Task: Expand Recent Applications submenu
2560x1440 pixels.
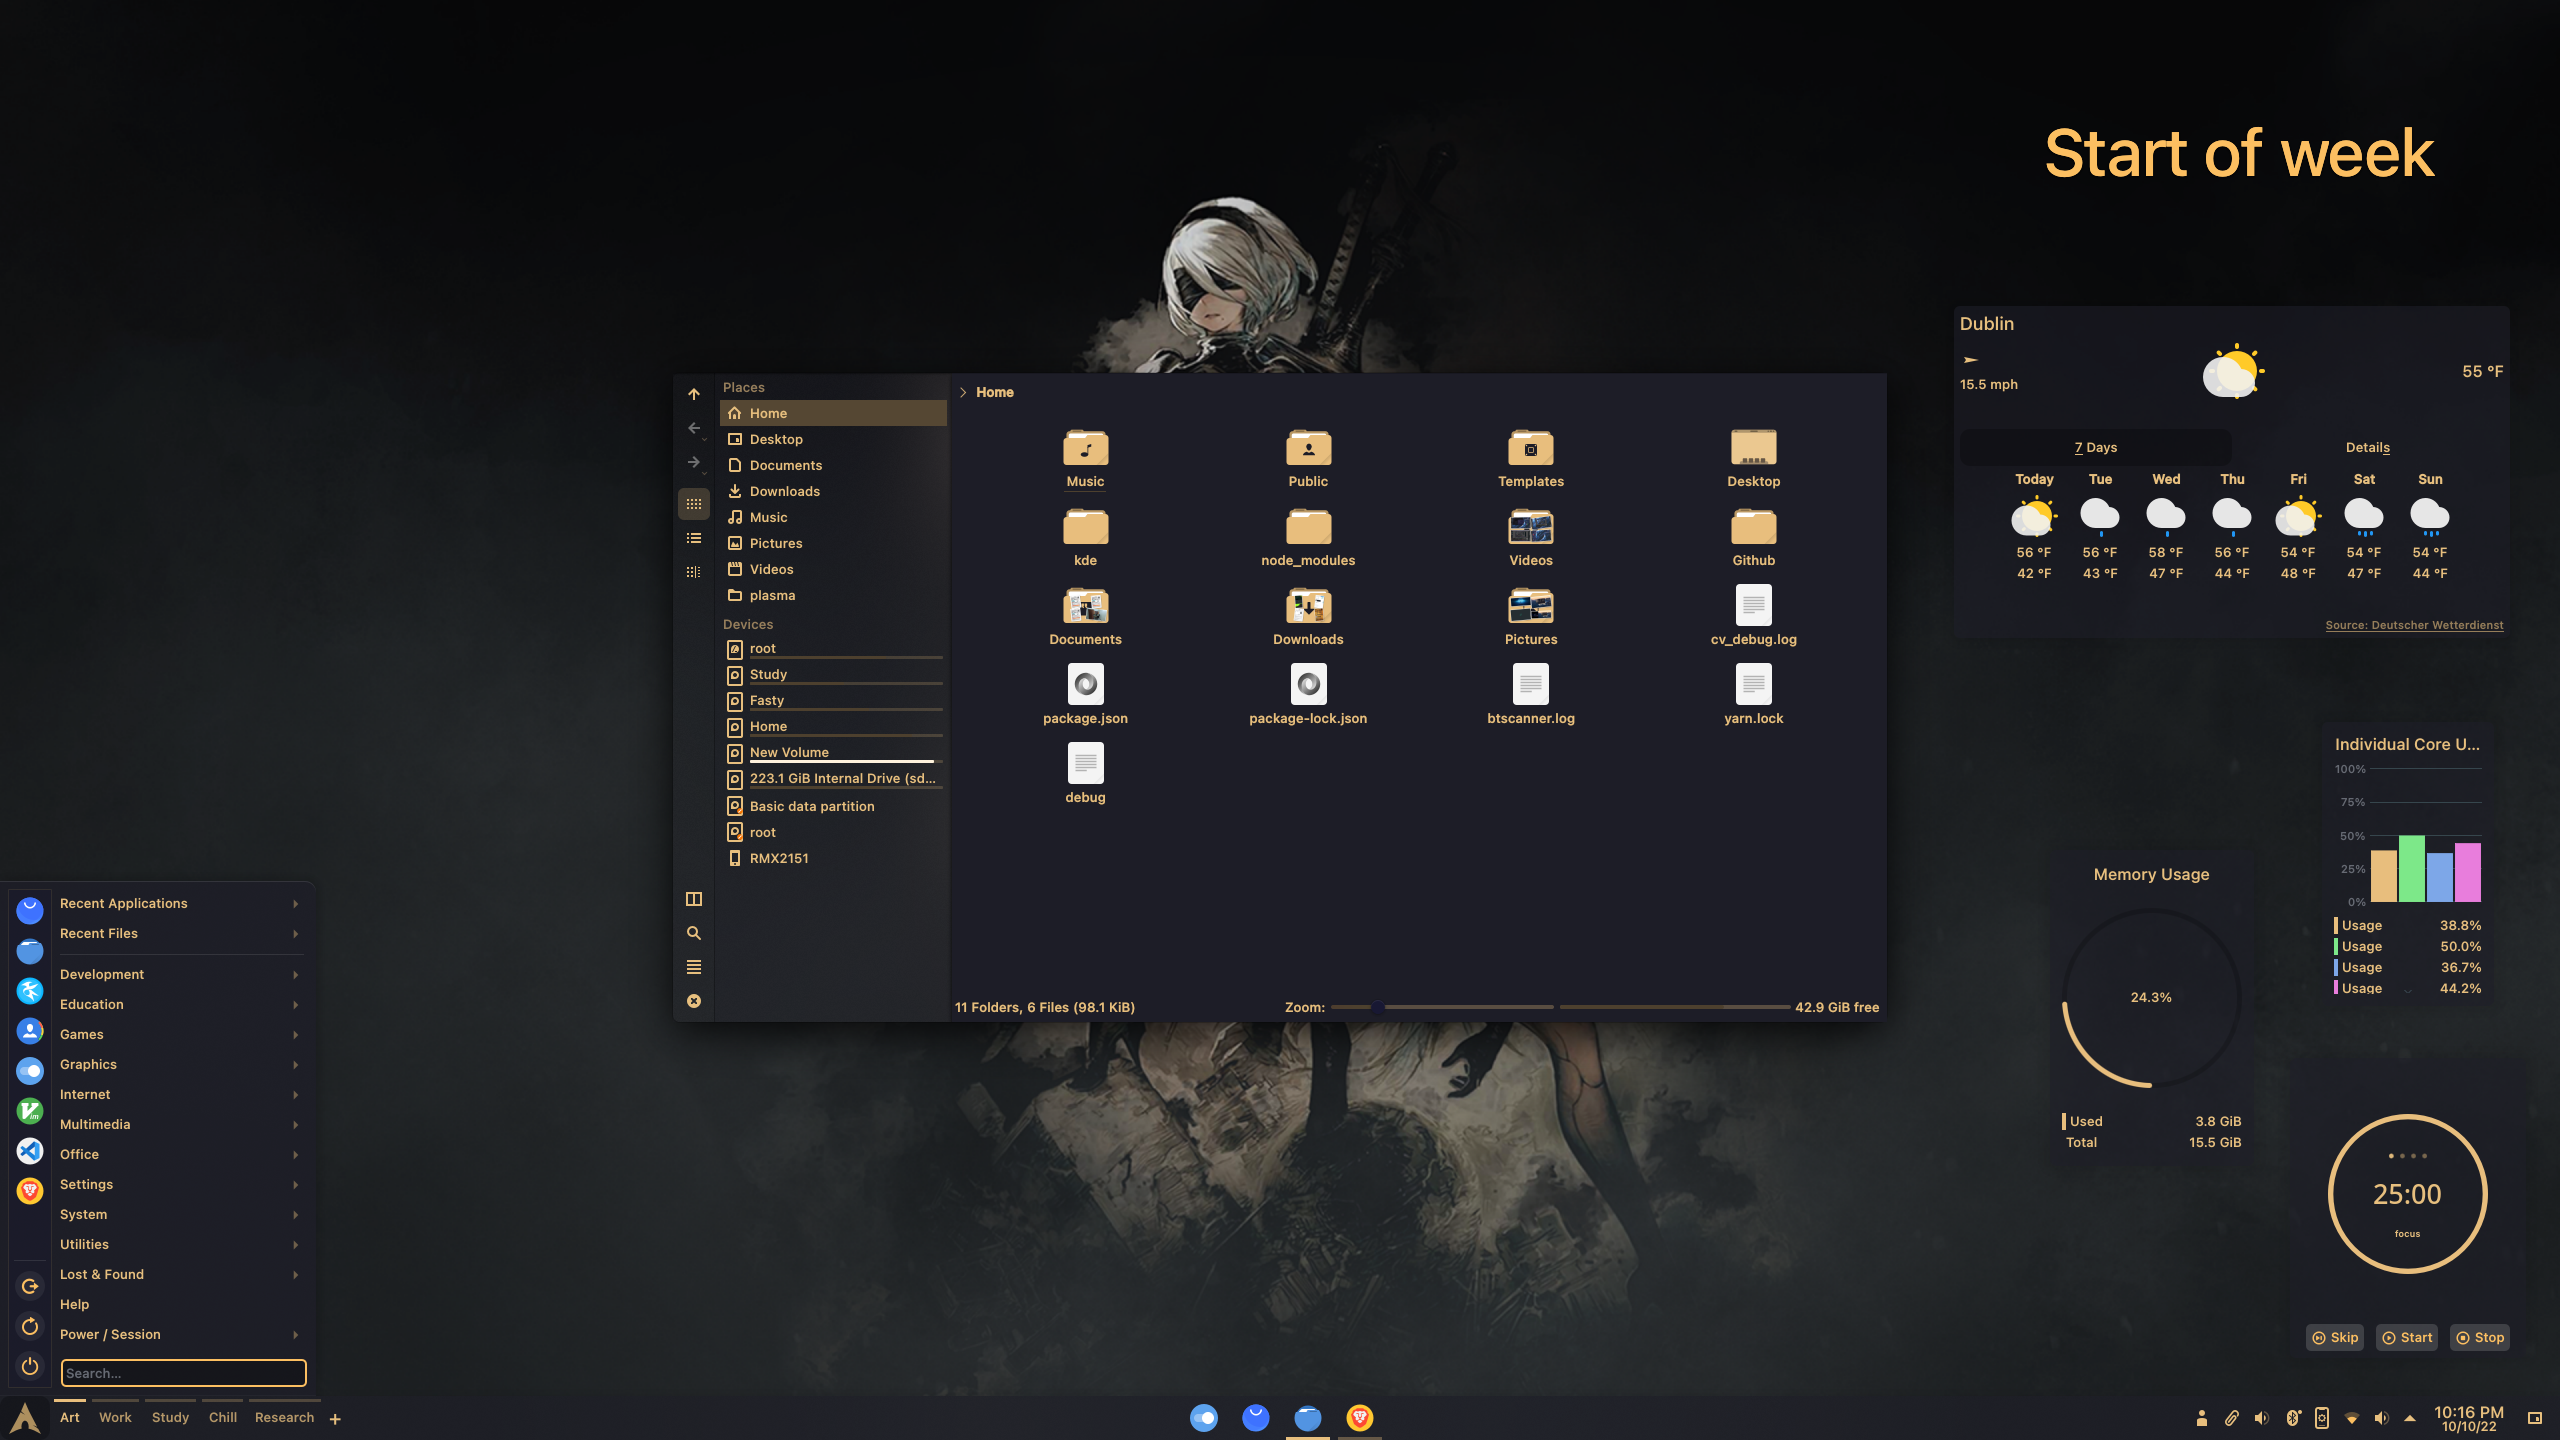Action: (179, 903)
